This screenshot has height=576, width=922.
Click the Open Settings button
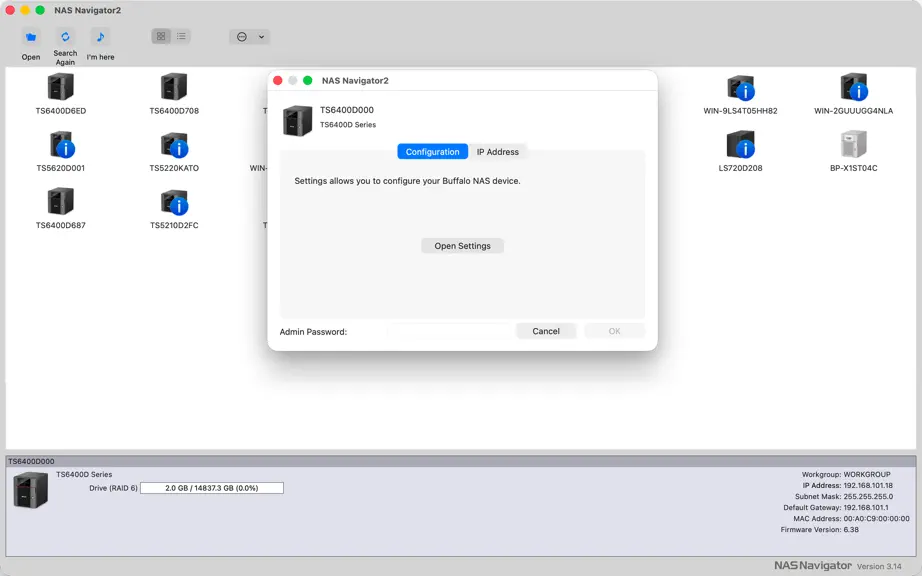(x=462, y=246)
